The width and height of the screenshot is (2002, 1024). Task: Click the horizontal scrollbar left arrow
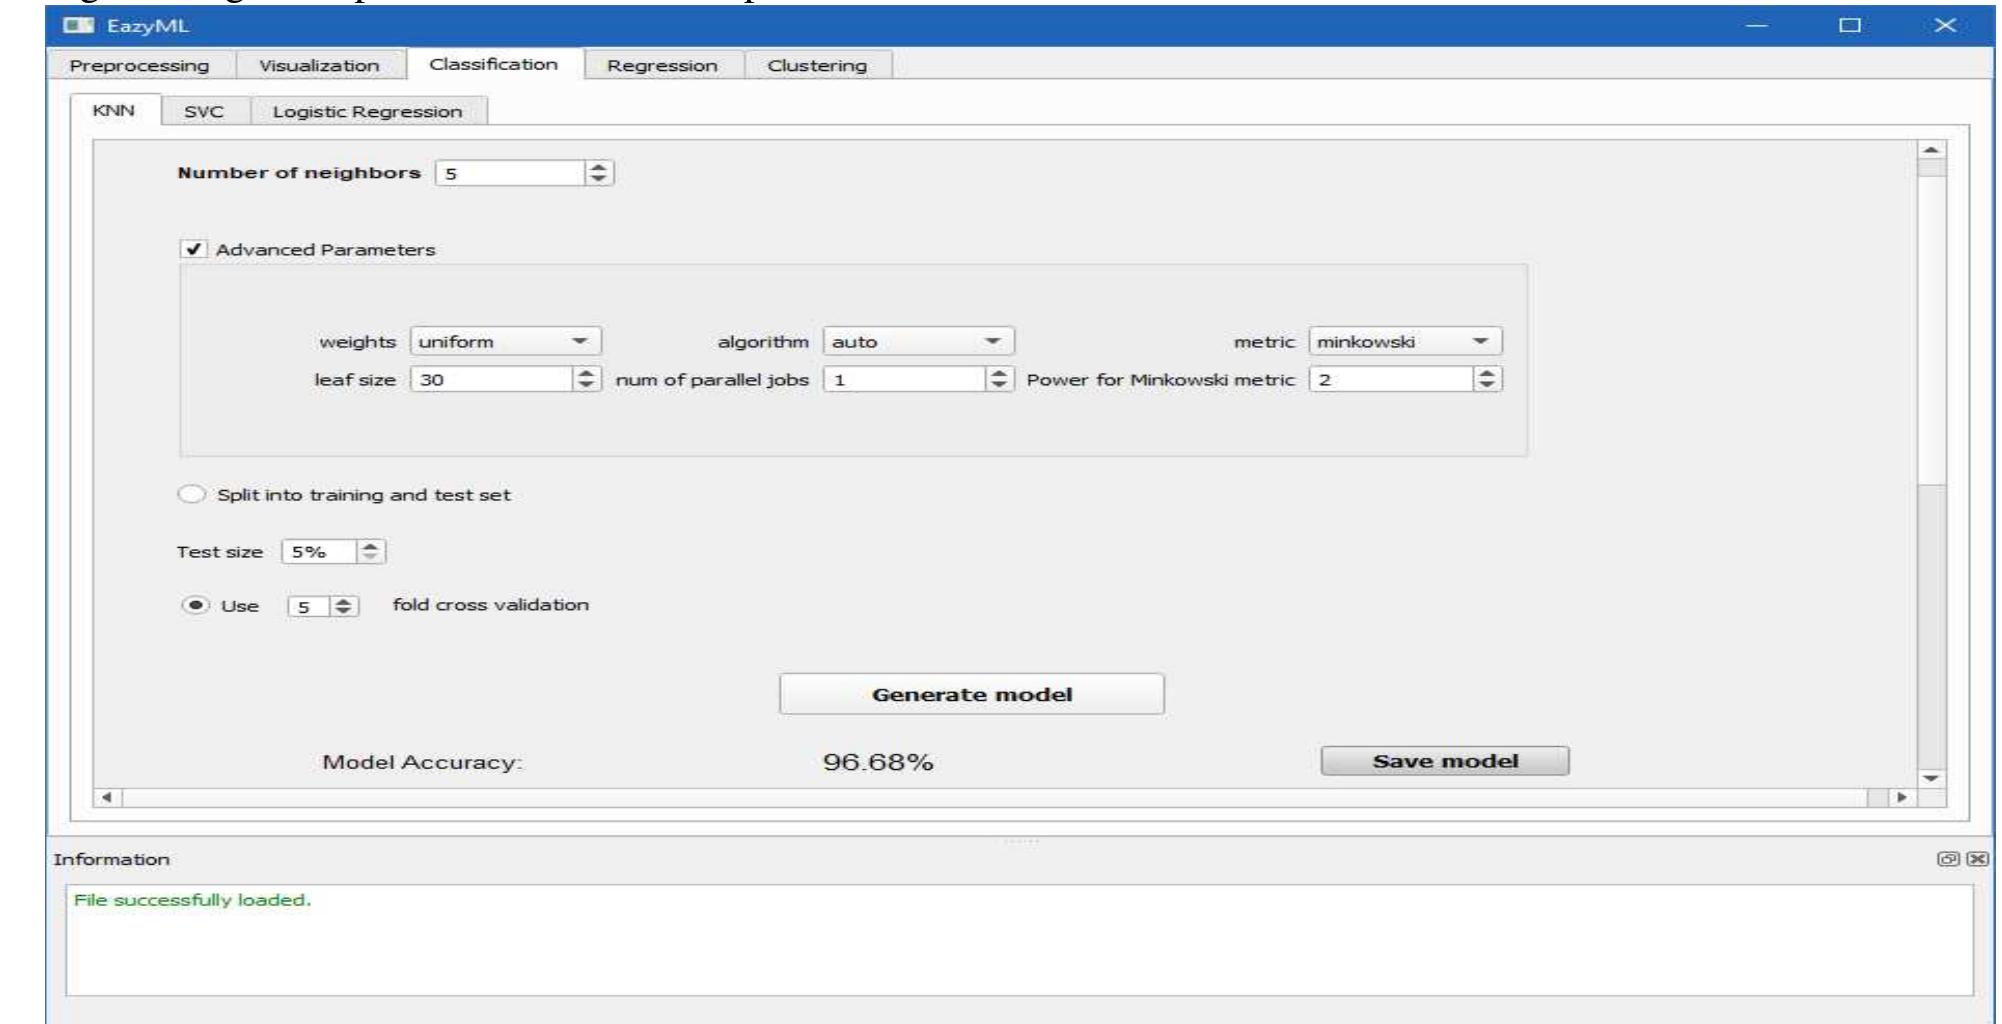pos(109,798)
